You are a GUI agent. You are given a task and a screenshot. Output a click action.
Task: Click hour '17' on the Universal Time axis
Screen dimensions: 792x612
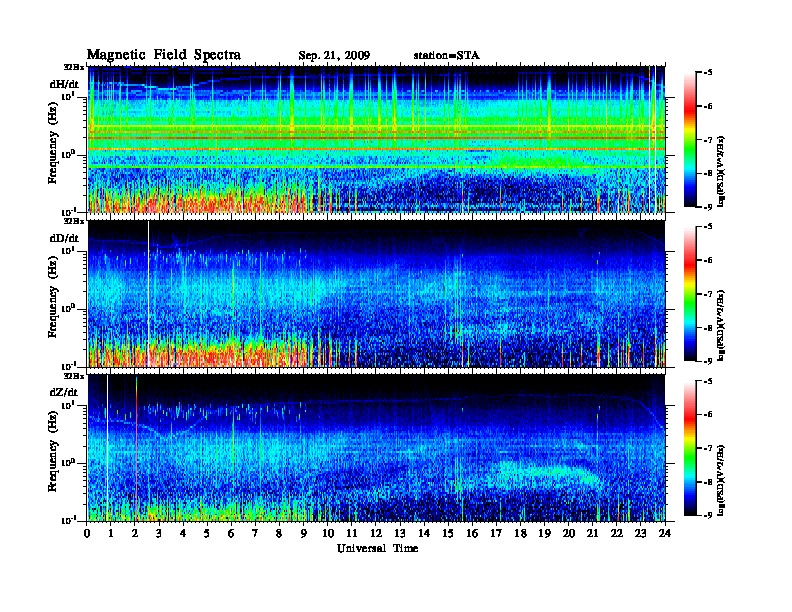496,533
